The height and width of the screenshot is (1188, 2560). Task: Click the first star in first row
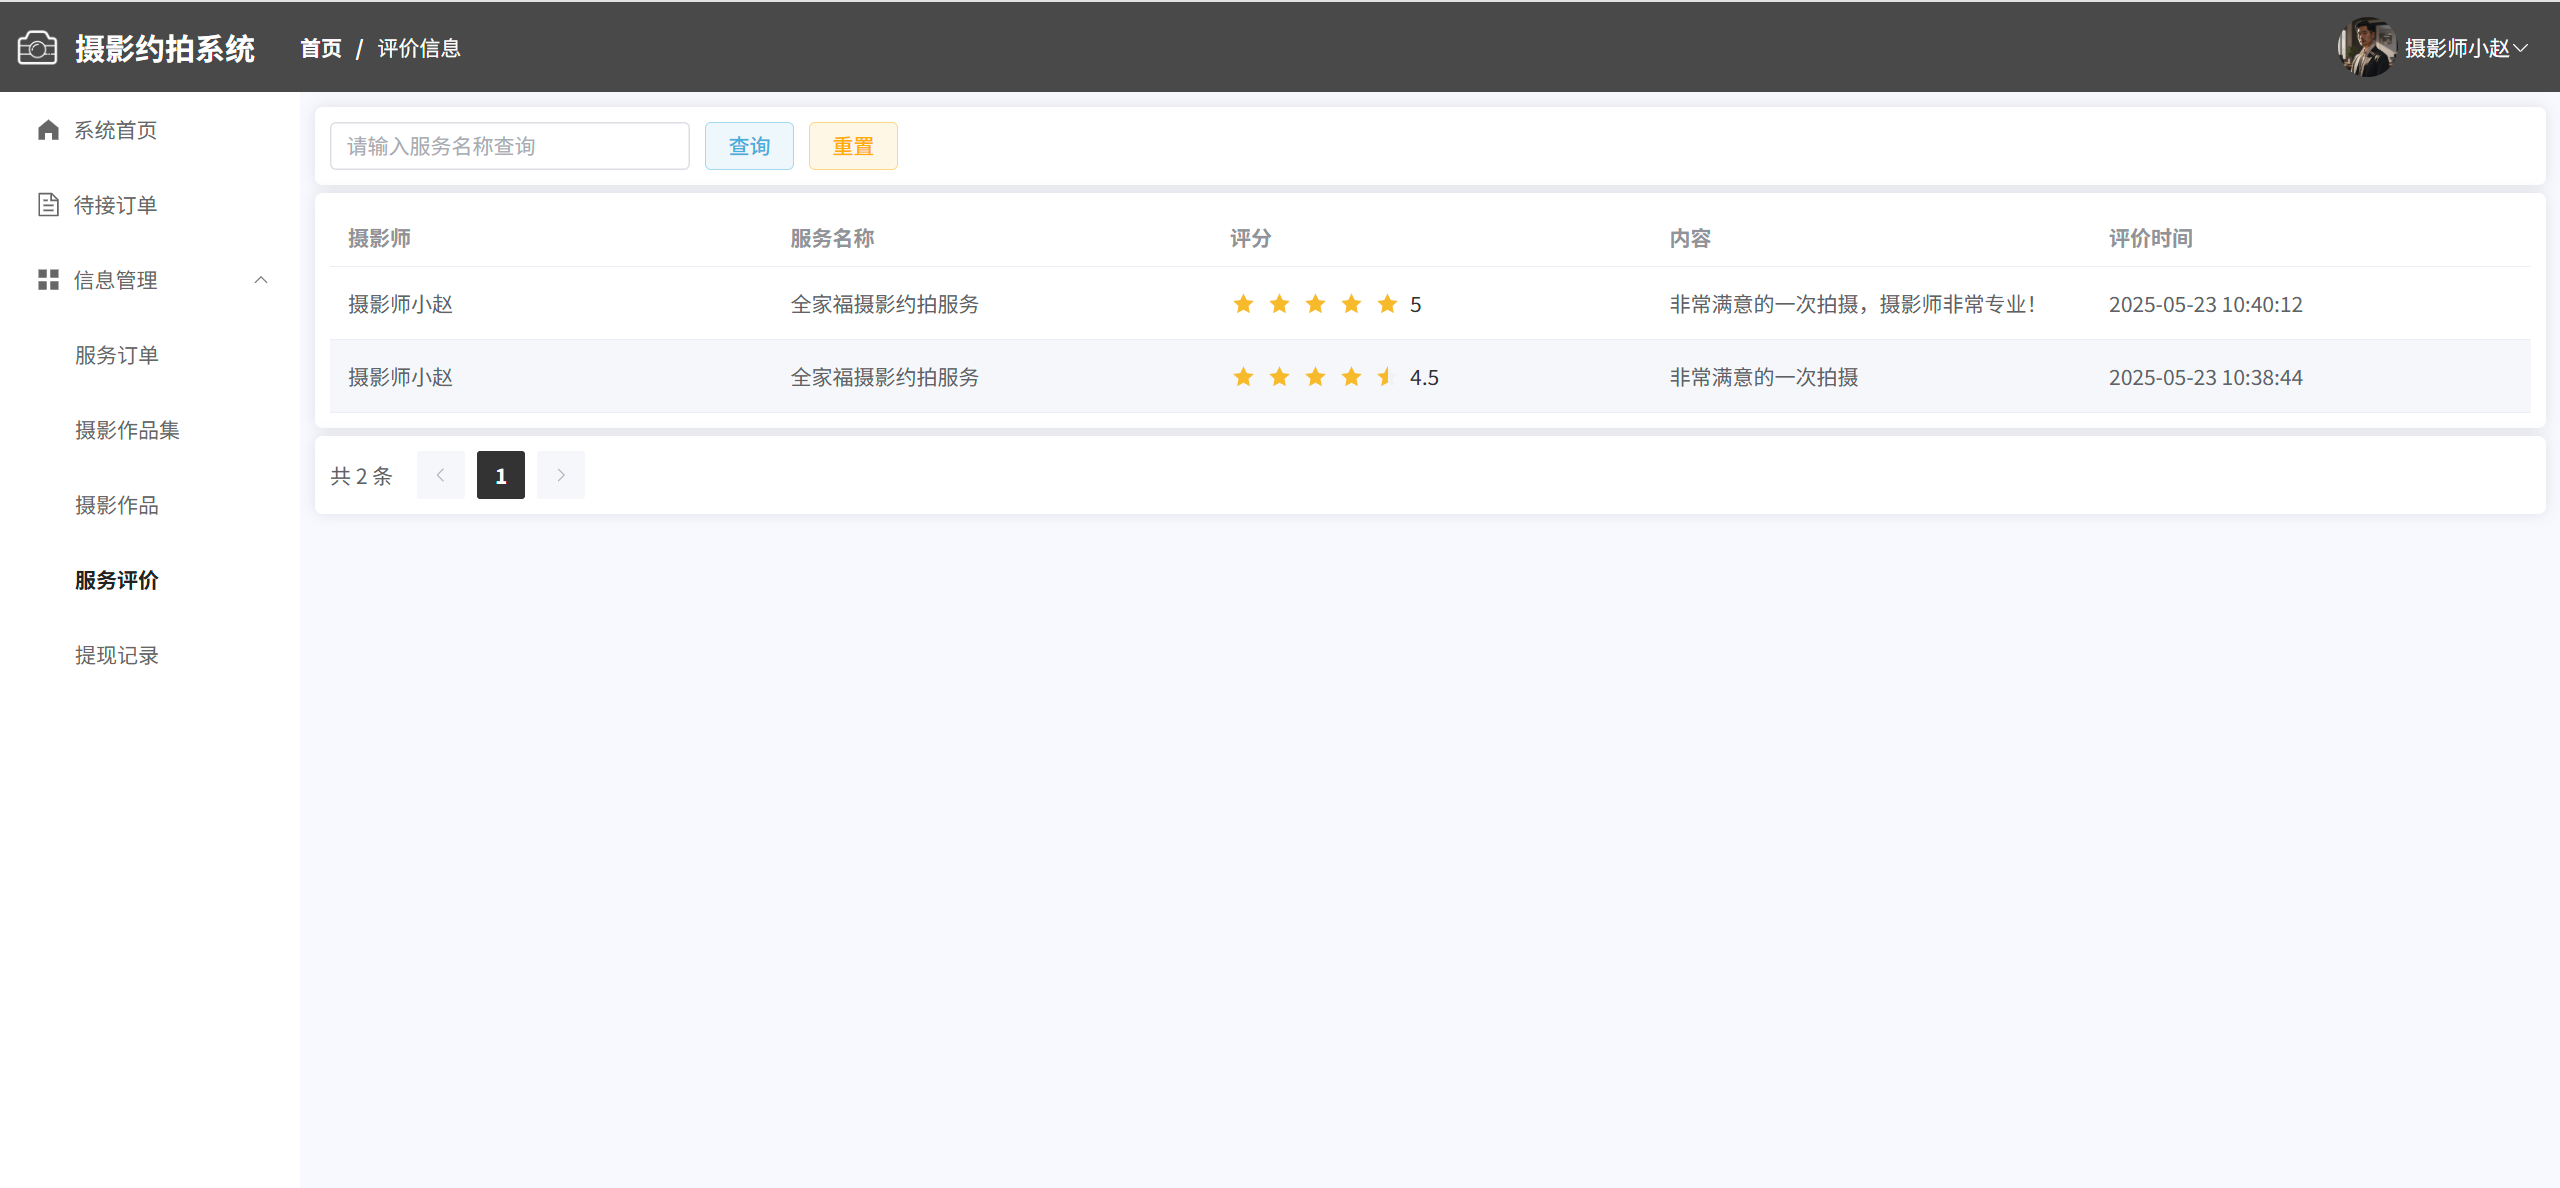click(1243, 304)
